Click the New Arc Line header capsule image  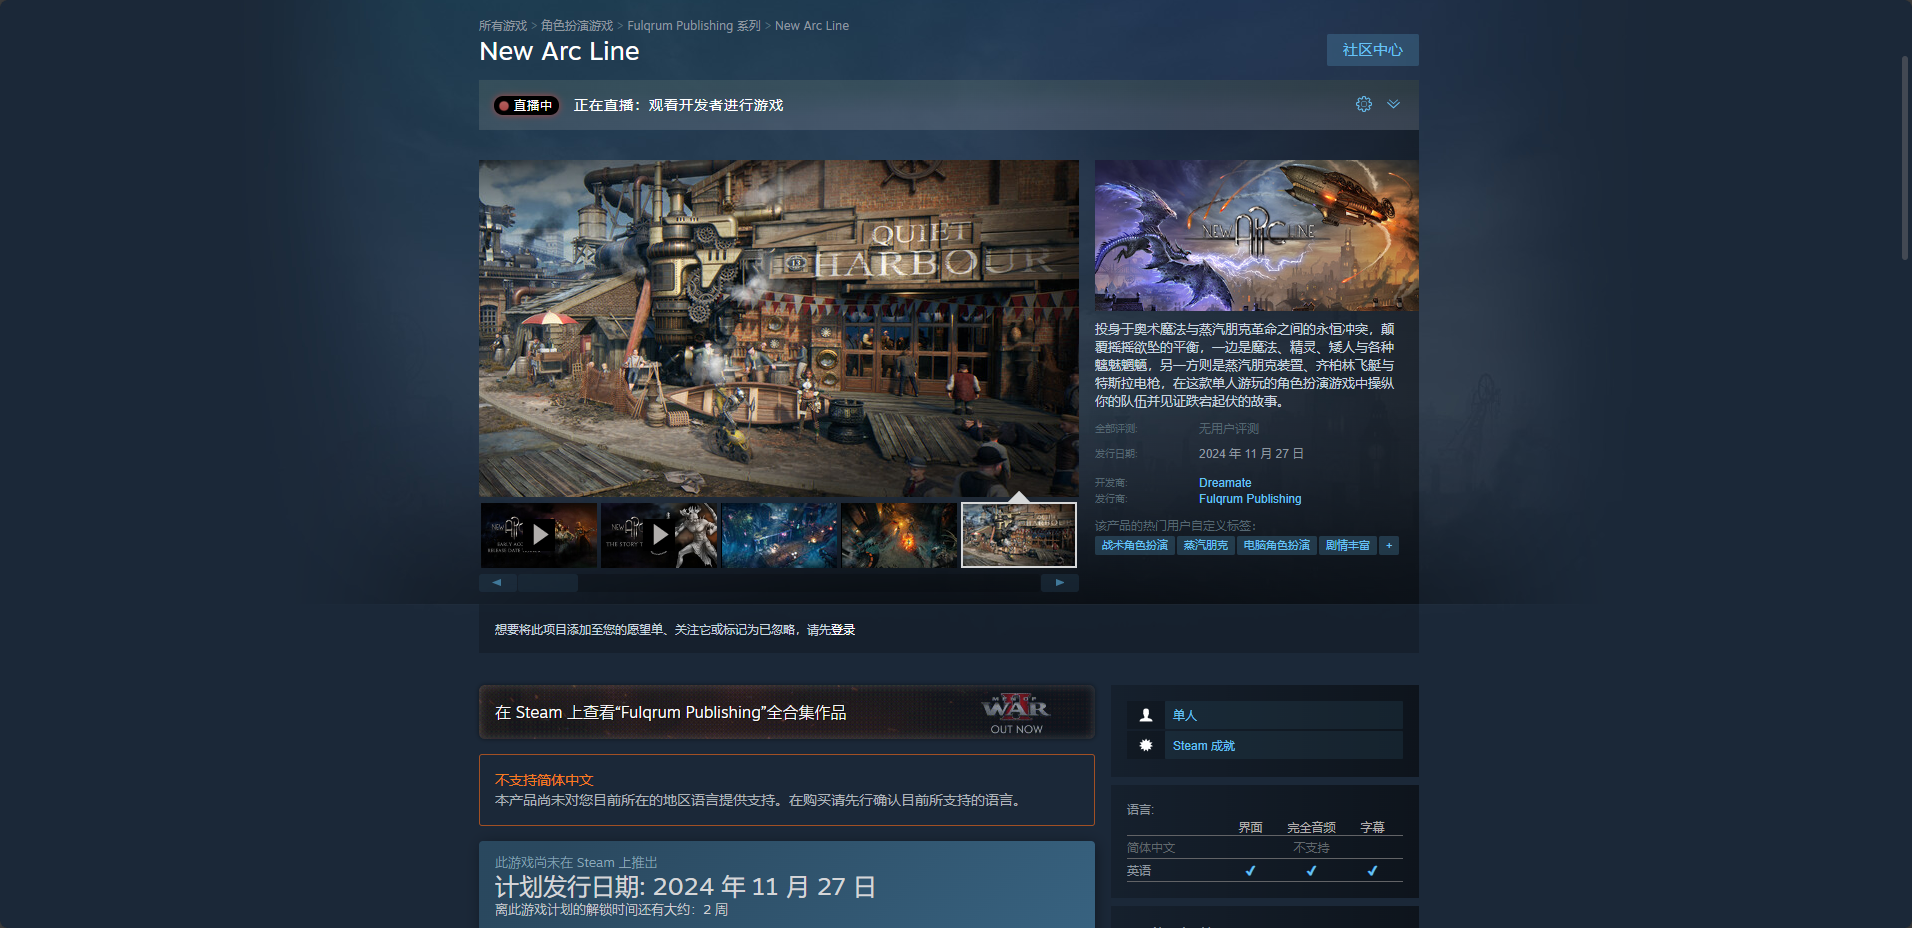click(x=1257, y=235)
